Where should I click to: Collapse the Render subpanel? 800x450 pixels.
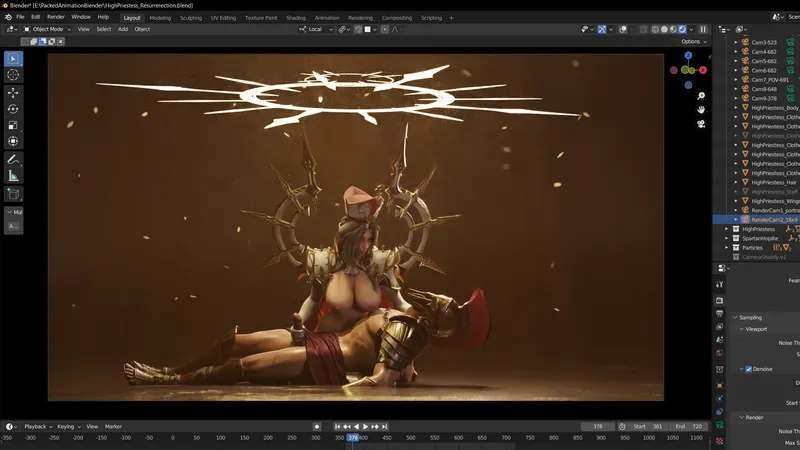pyautogui.click(x=742, y=417)
